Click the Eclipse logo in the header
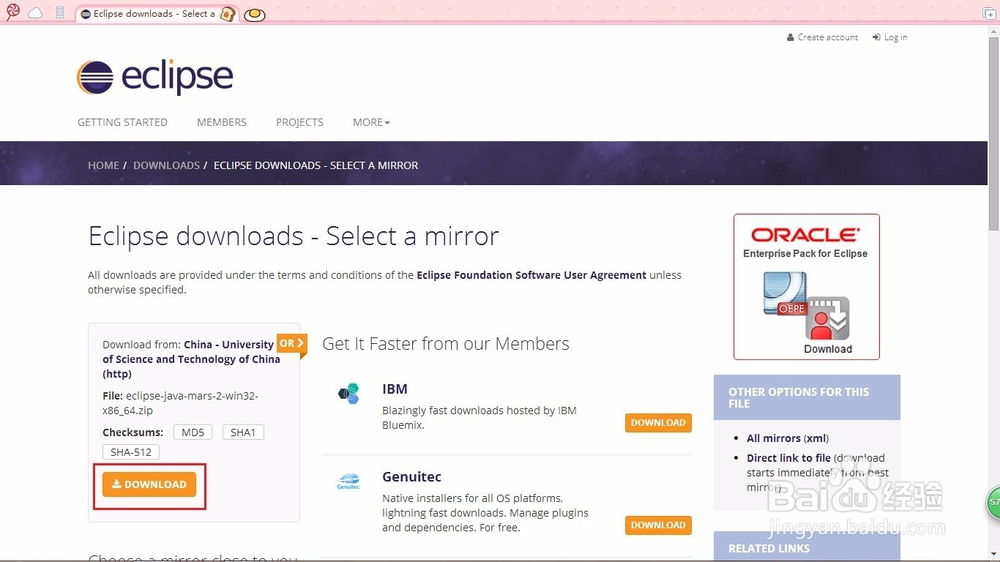The image size is (1000, 562). tap(155, 78)
